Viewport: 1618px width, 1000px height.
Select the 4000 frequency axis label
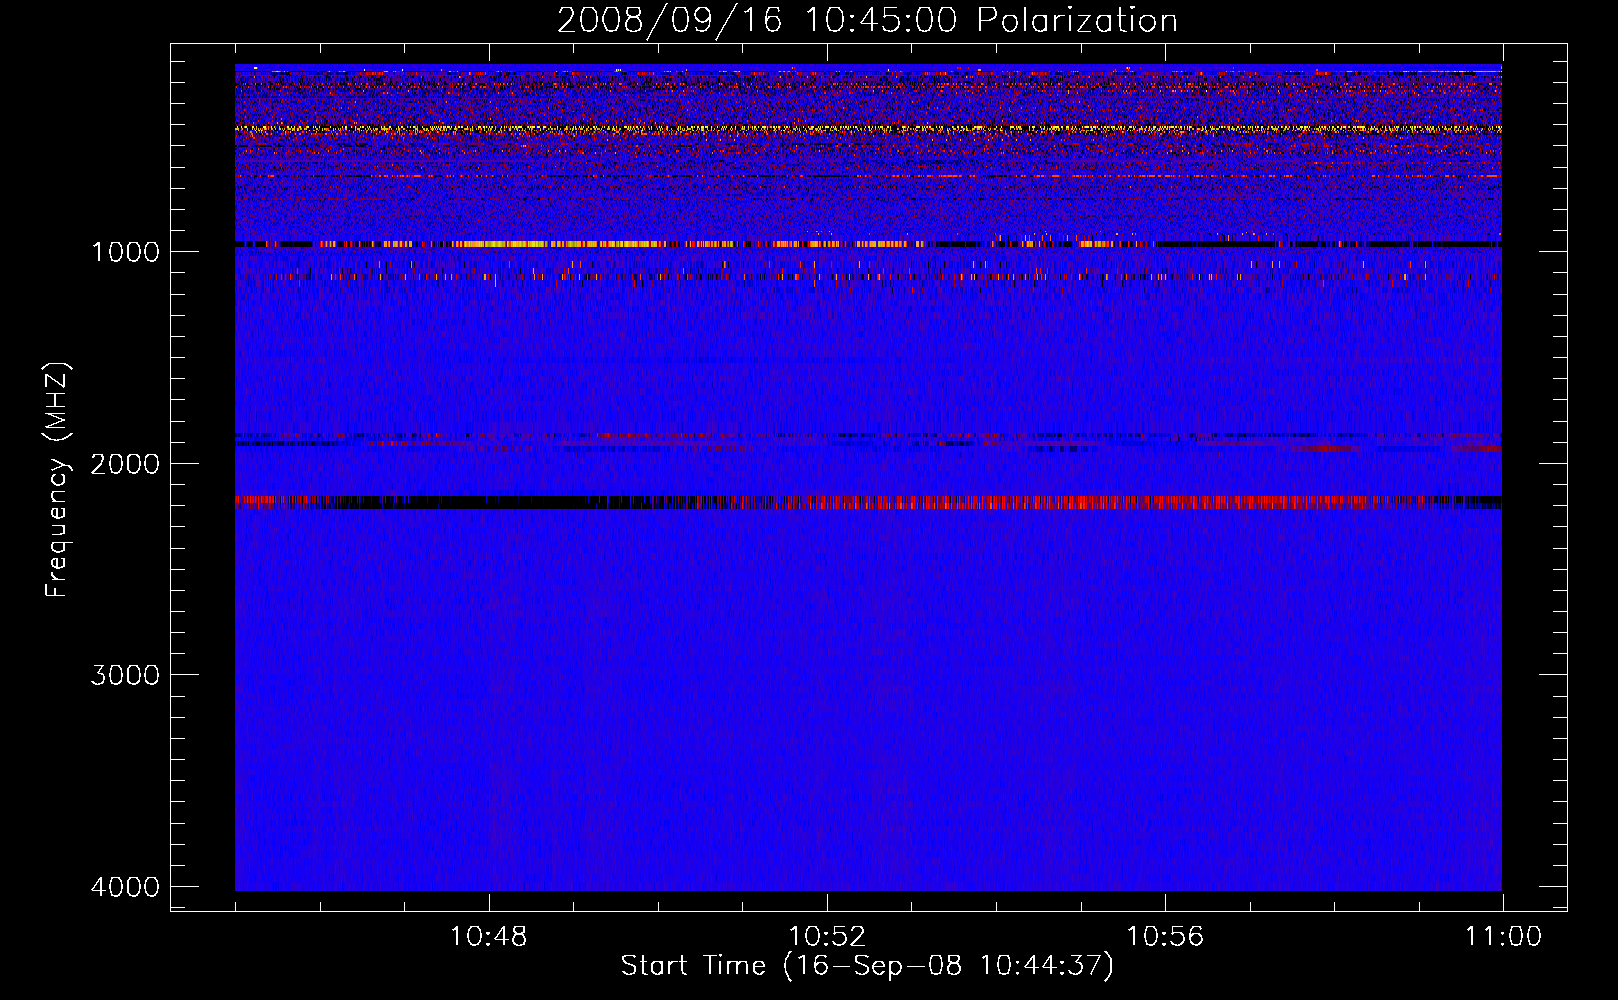pos(125,887)
